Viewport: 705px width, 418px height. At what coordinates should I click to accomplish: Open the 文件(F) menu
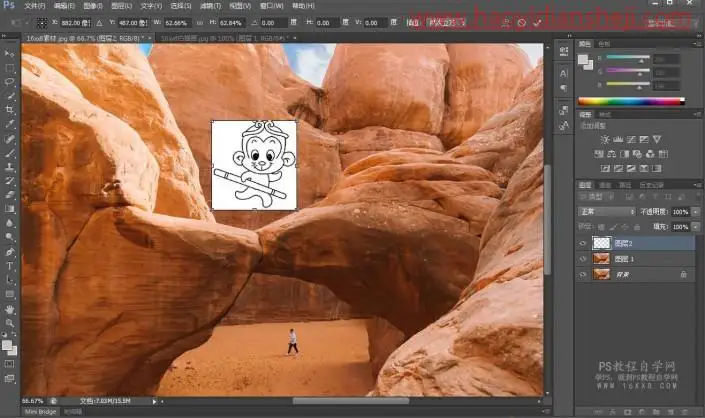pos(35,6)
